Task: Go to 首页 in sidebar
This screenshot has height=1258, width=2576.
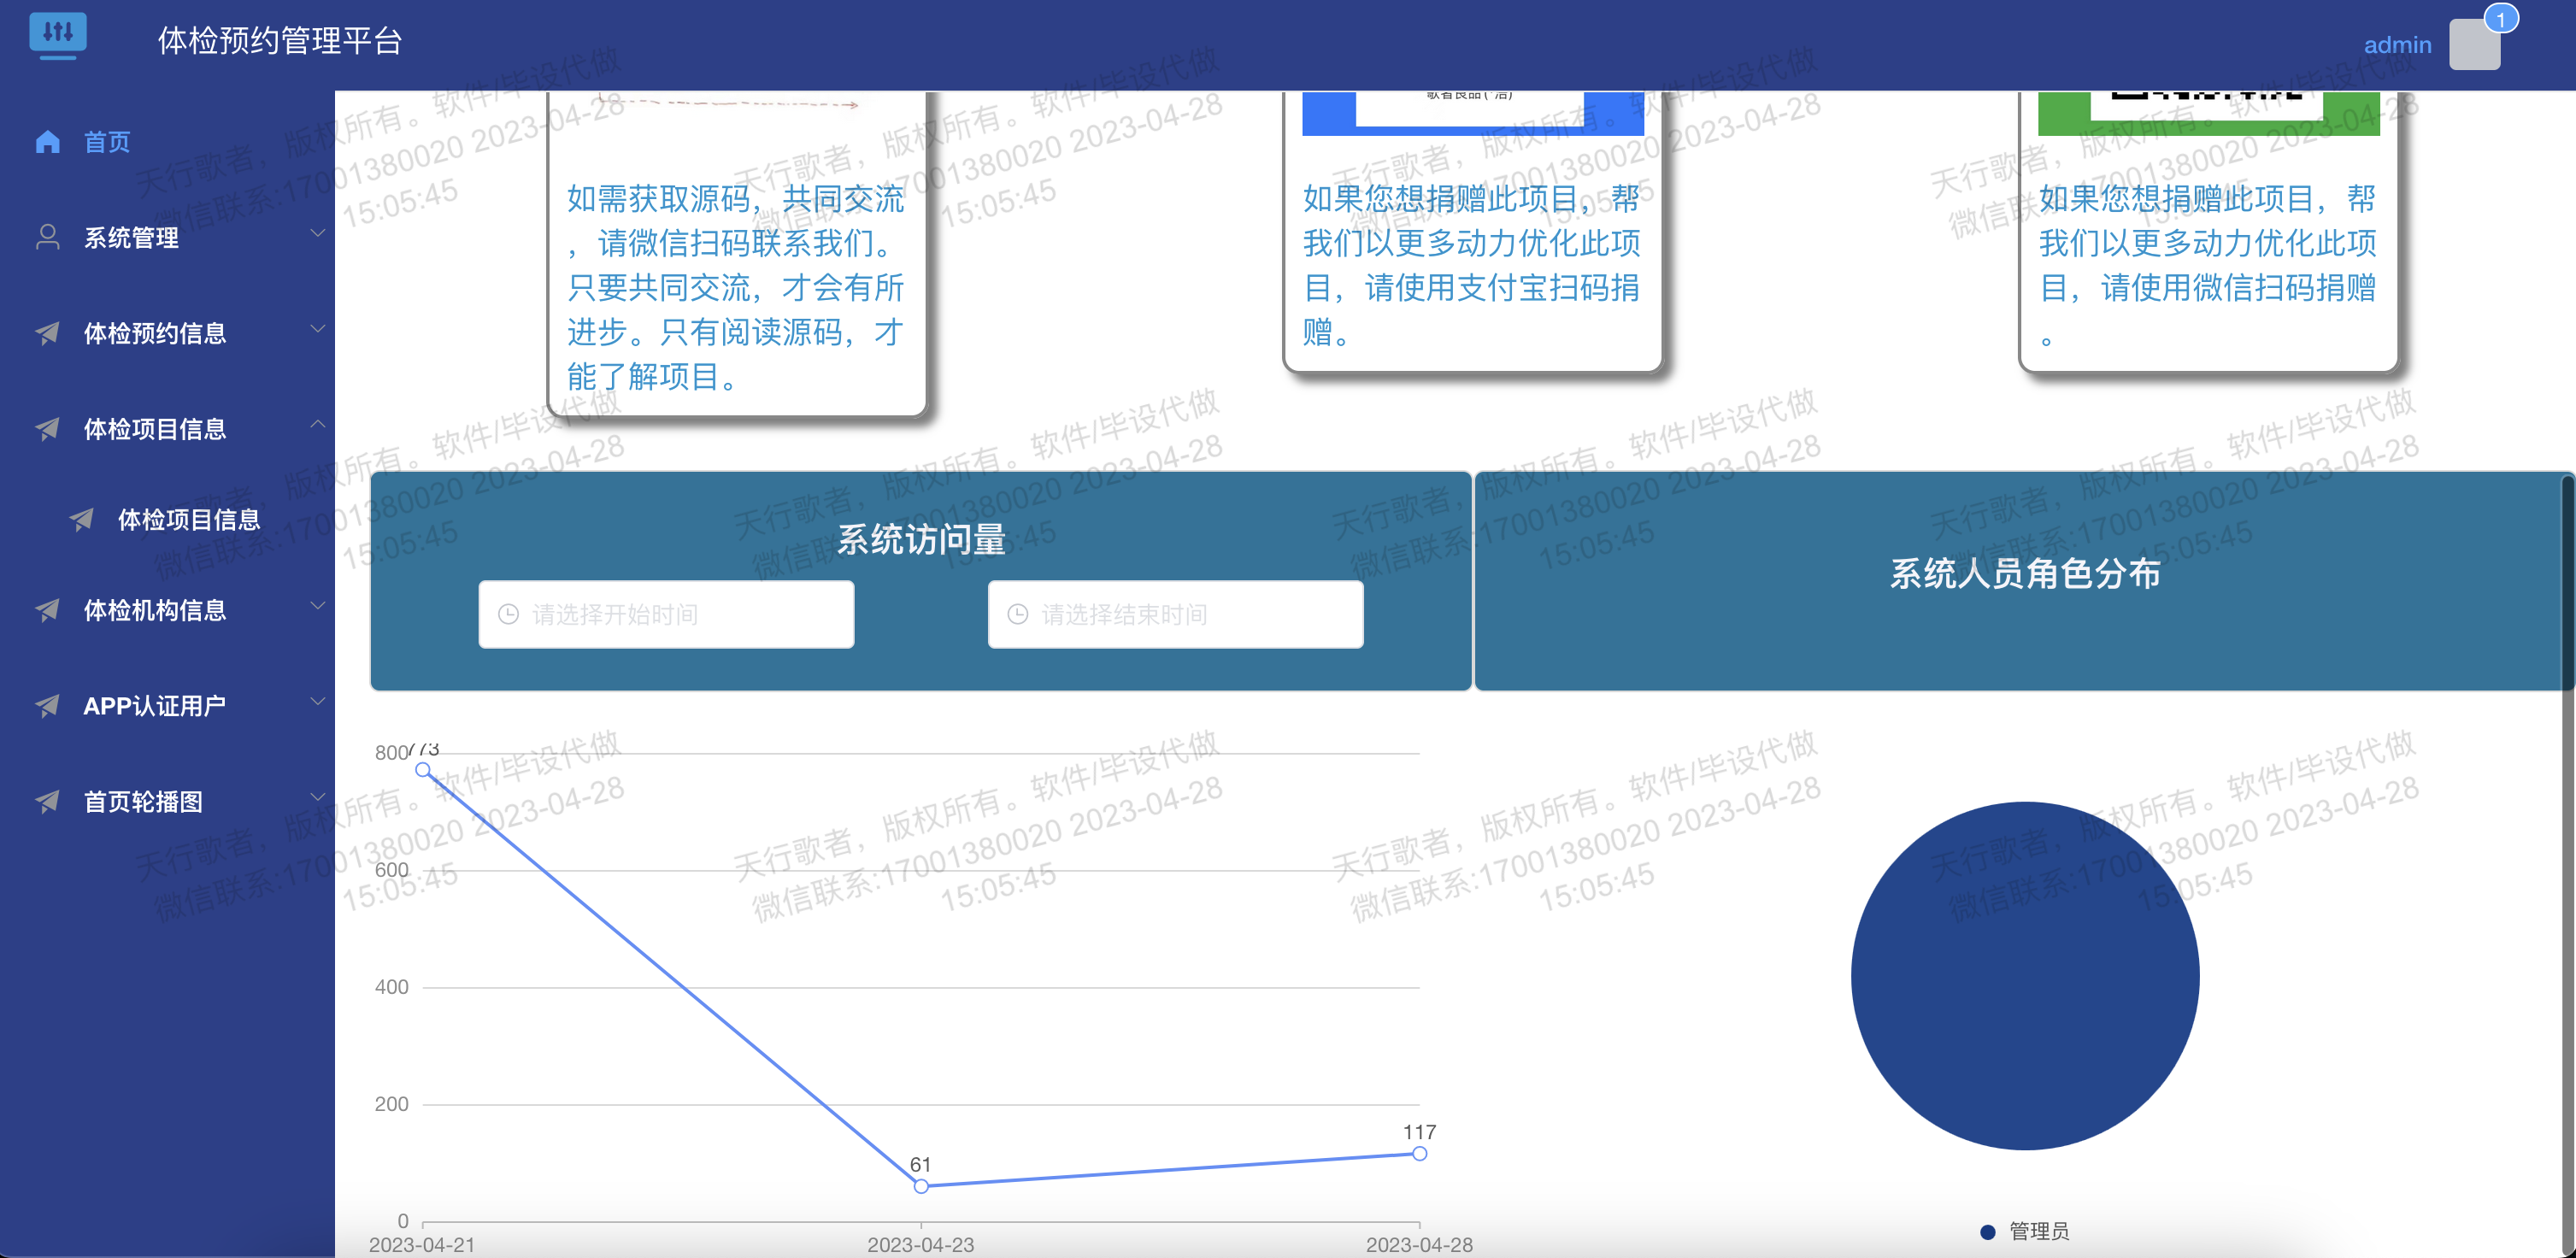Action: [167, 142]
